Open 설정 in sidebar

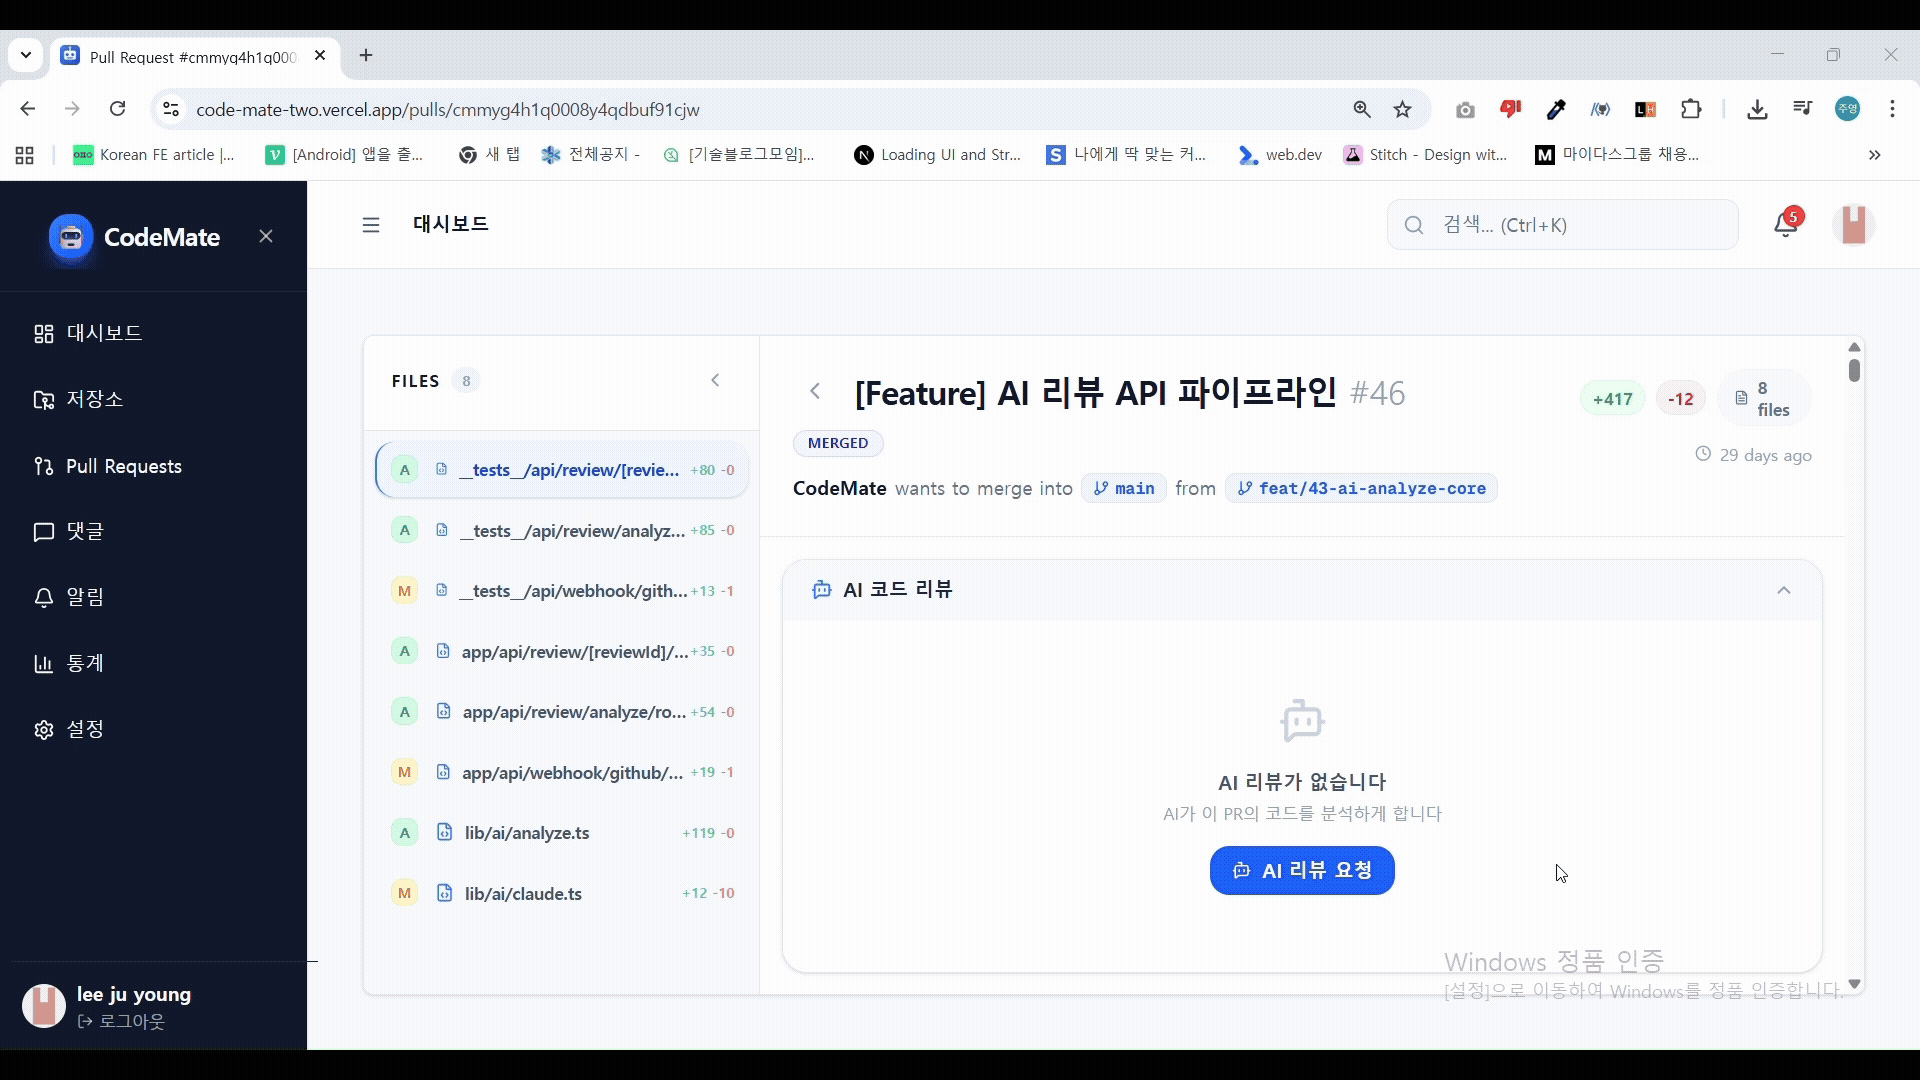(69, 729)
